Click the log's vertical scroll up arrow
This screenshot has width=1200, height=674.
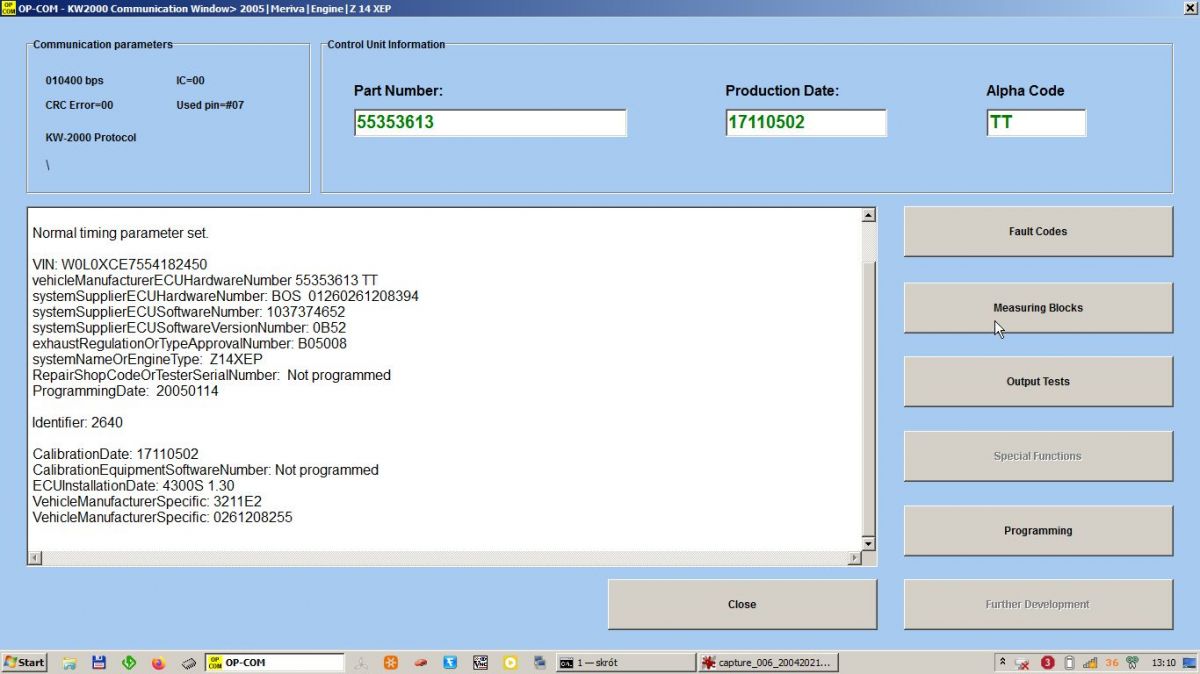click(868, 215)
